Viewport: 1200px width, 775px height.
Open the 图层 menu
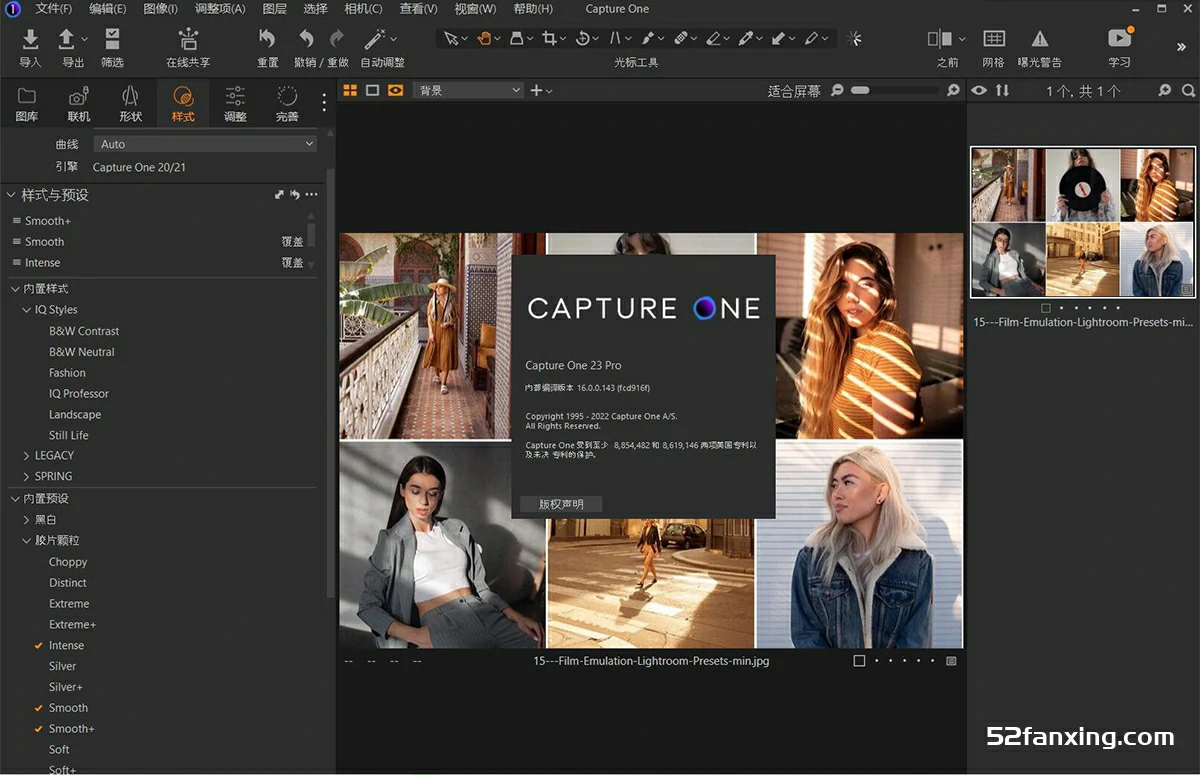pyautogui.click(x=274, y=9)
